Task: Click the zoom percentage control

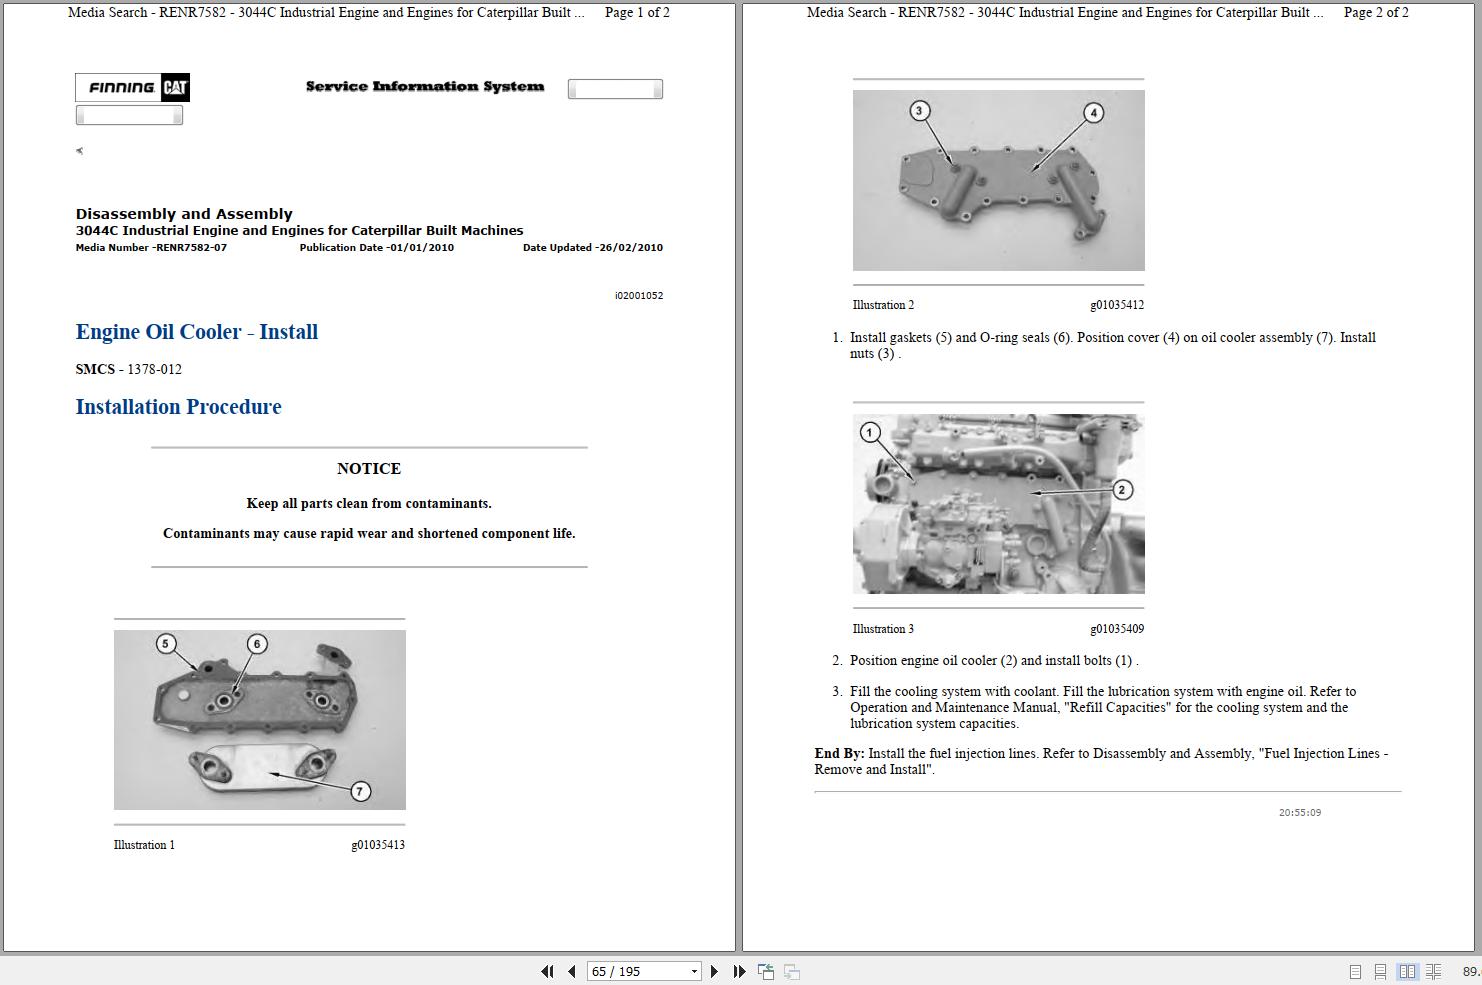Action: pos(1470,971)
